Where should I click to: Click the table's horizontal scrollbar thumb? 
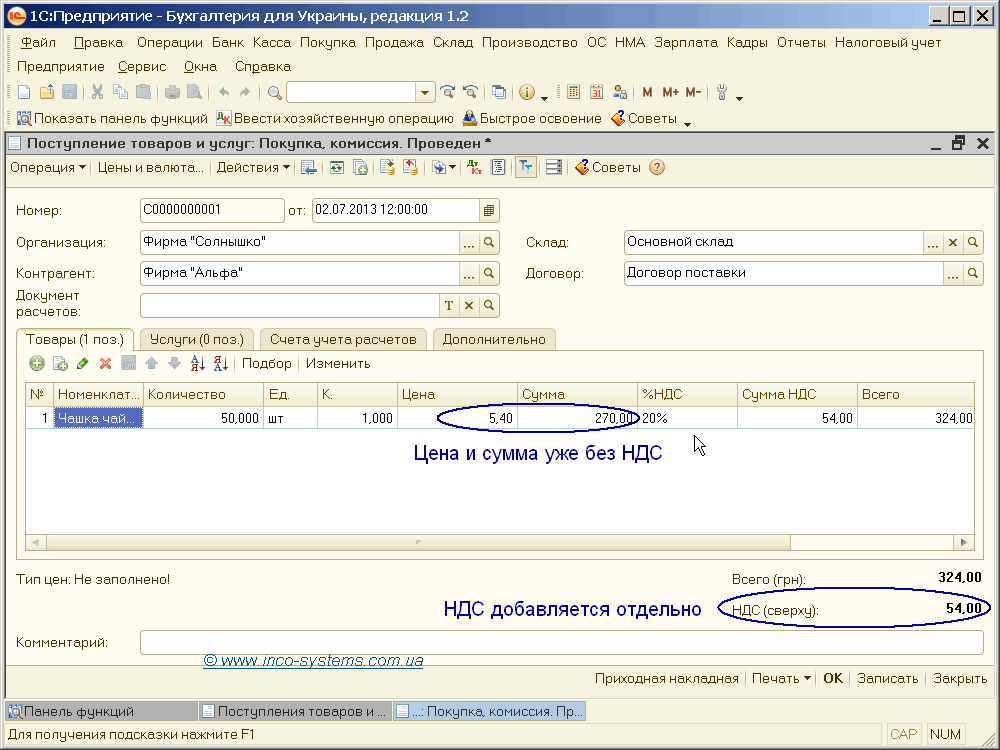[x=418, y=542]
